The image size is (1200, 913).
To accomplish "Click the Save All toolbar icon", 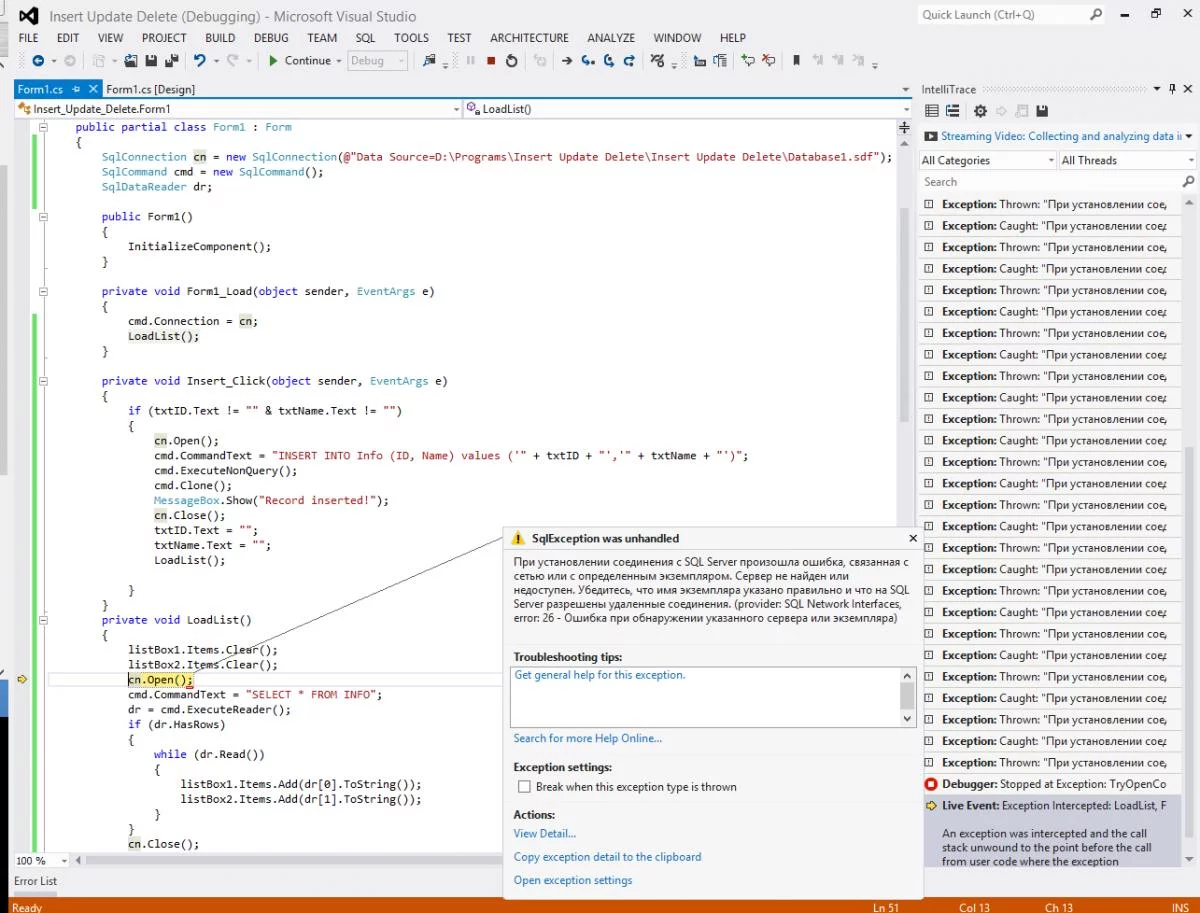I will tap(171, 61).
